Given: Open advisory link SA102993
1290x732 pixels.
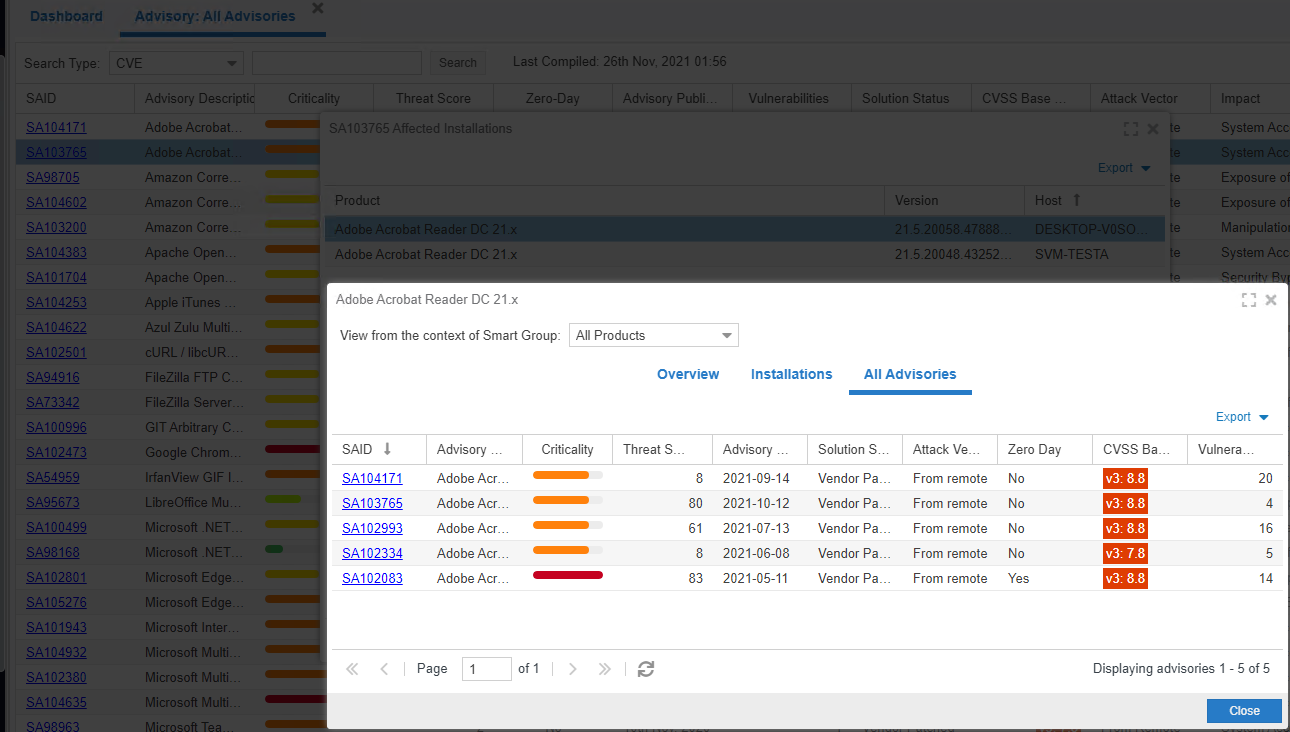Looking at the screenshot, I should (372, 528).
